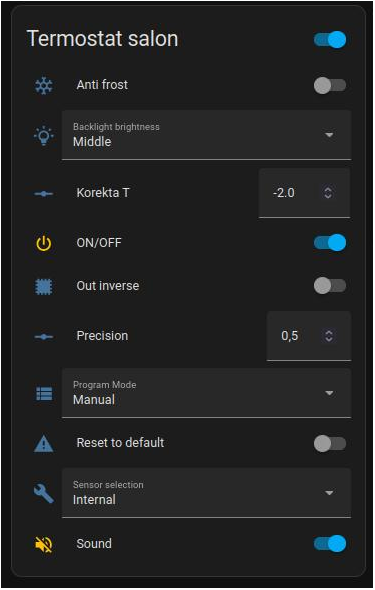Click the wrench Sensor selection icon

(x=44, y=493)
